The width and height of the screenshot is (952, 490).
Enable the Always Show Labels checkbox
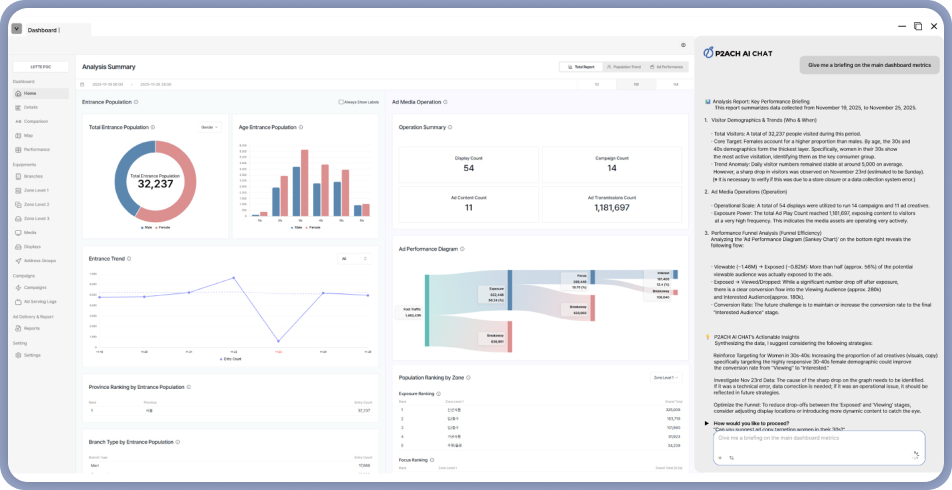click(x=341, y=102)
